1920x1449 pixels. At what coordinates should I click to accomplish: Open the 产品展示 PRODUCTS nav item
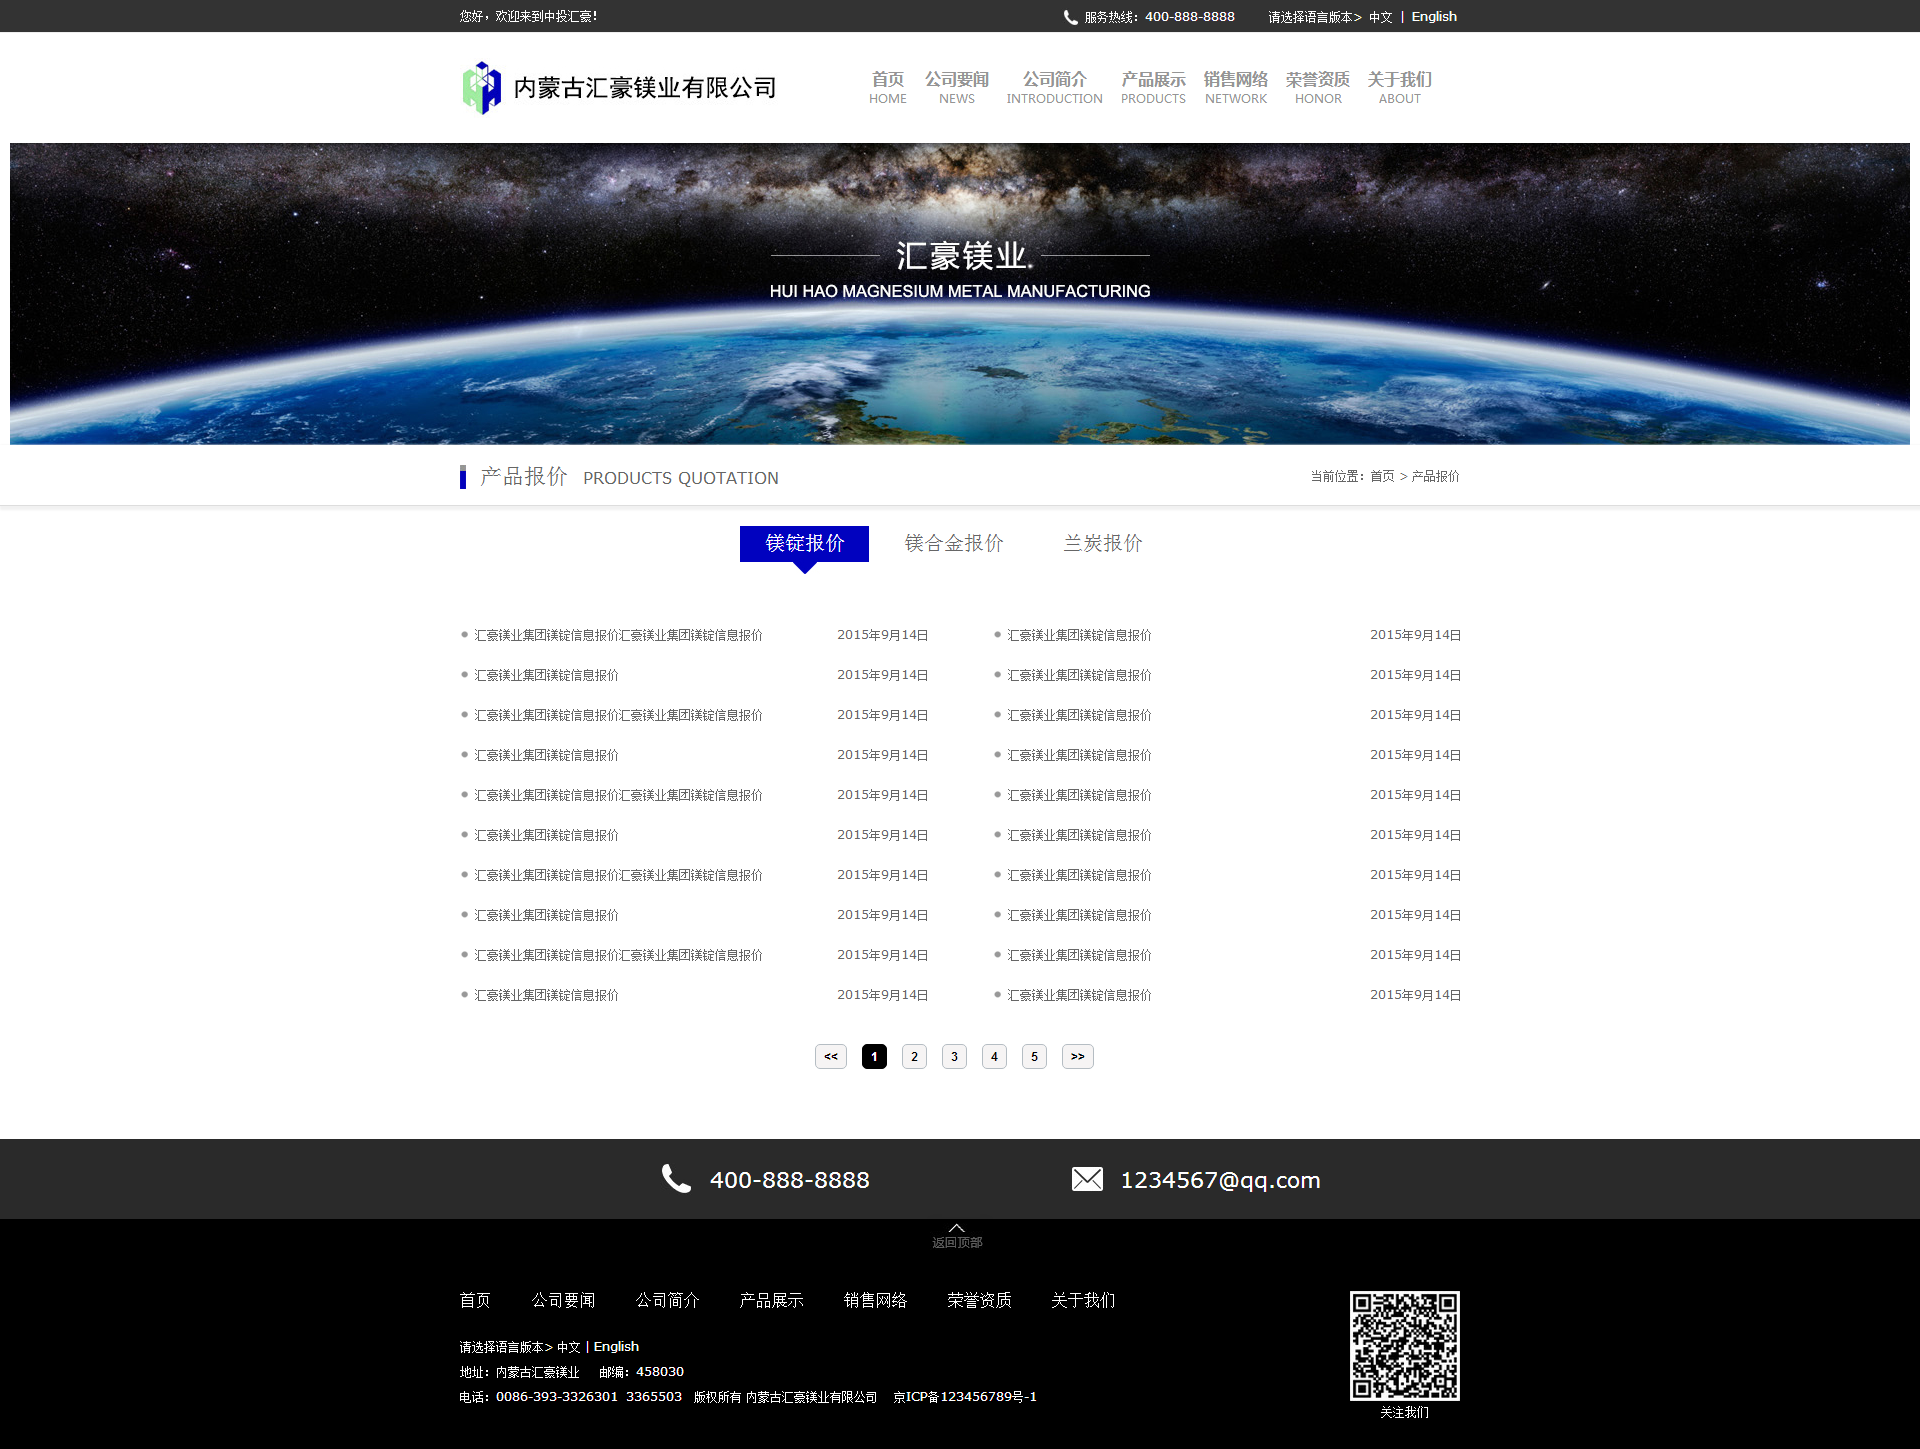[1153, 87]
